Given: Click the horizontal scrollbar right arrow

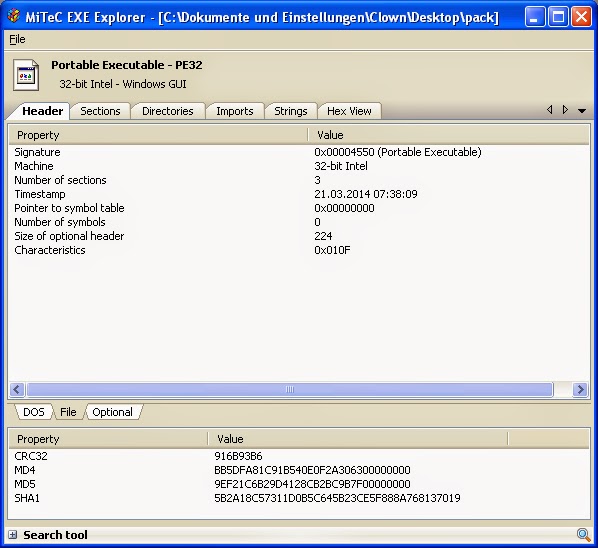Looking at the screenshot, I should (x=580, y=389).
